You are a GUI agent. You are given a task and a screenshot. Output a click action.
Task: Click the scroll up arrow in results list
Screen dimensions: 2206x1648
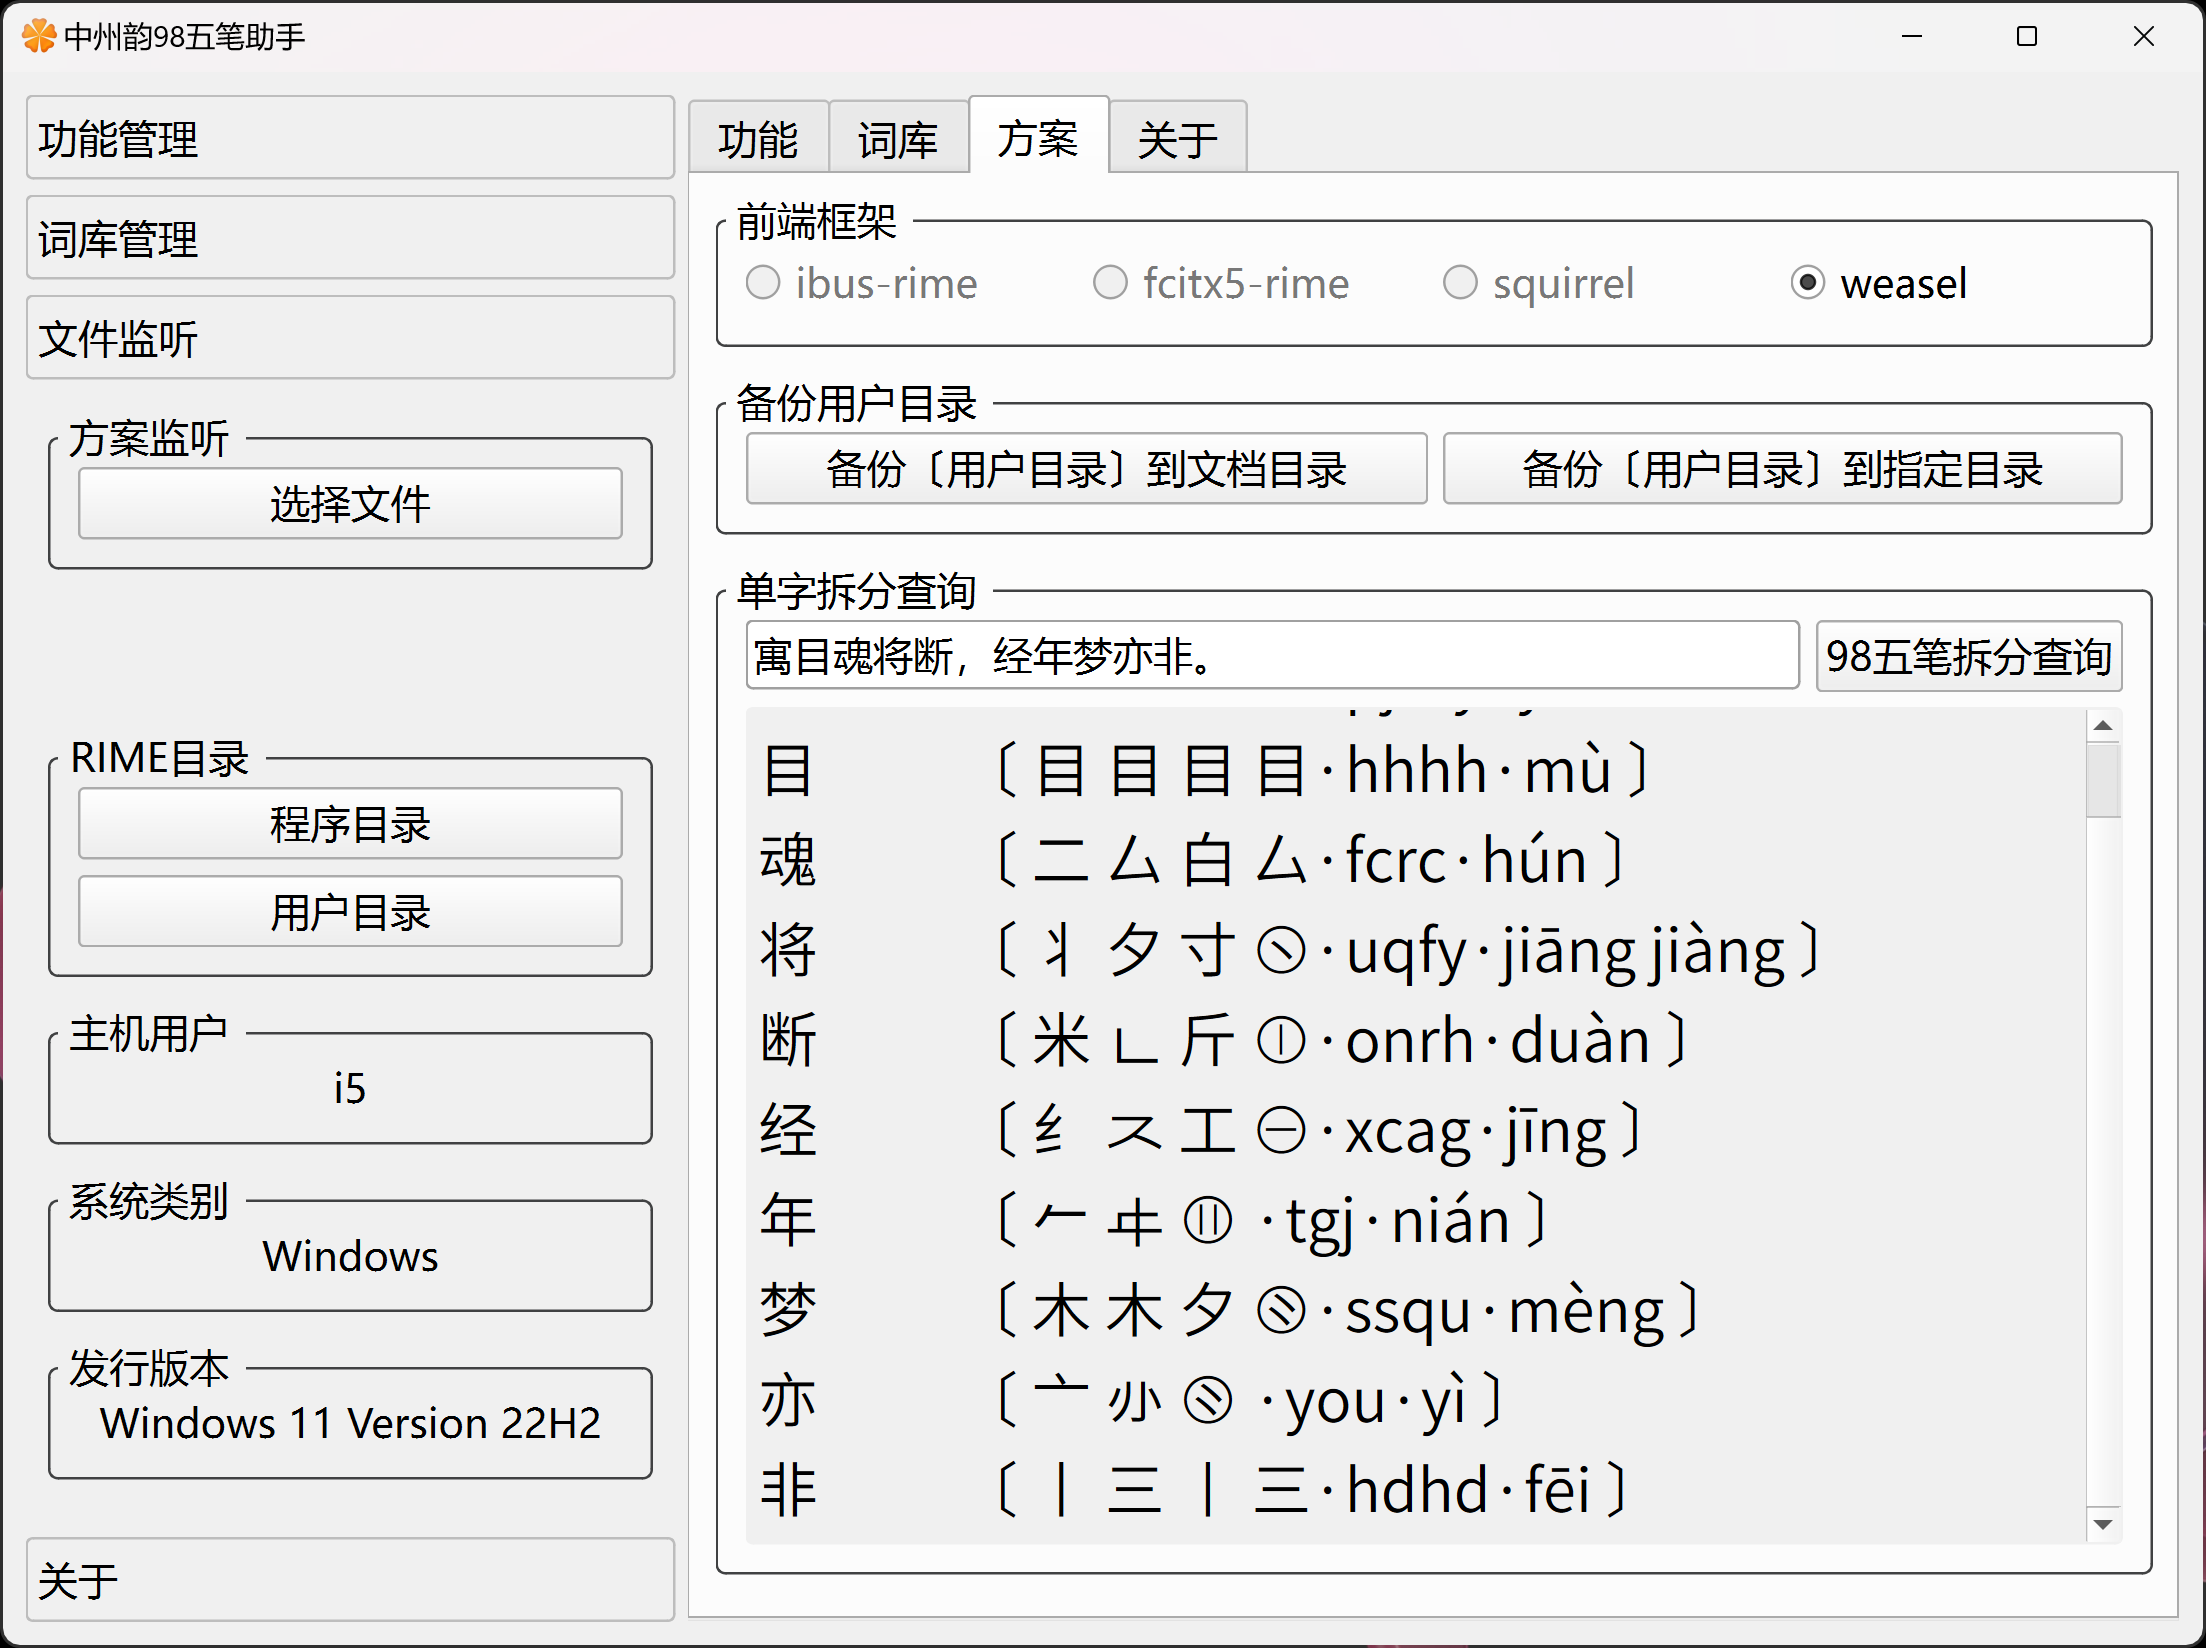pos(2102,726)
